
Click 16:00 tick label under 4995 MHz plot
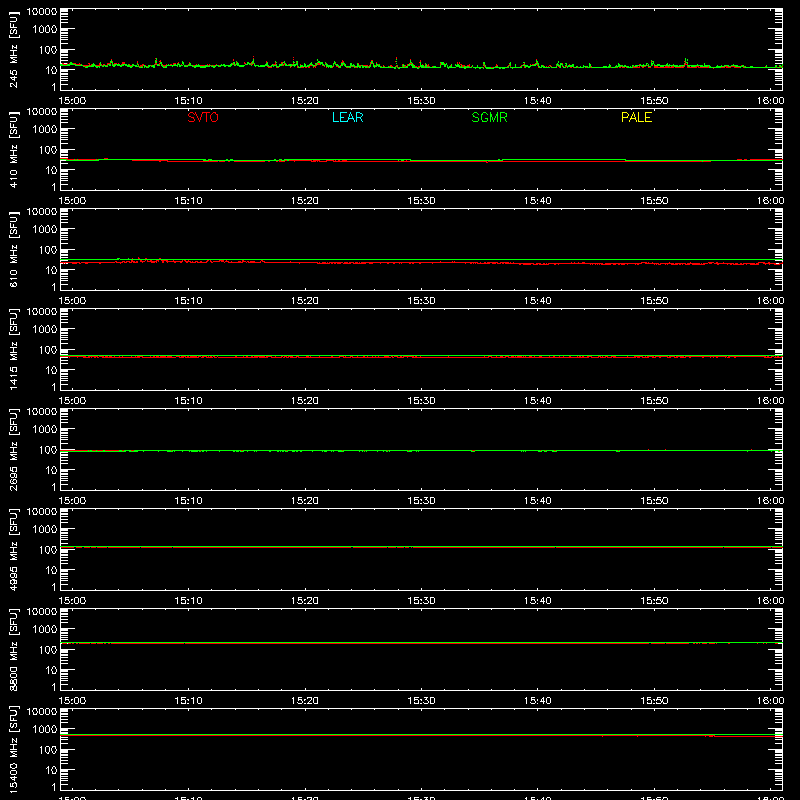(x=770, y=601)
